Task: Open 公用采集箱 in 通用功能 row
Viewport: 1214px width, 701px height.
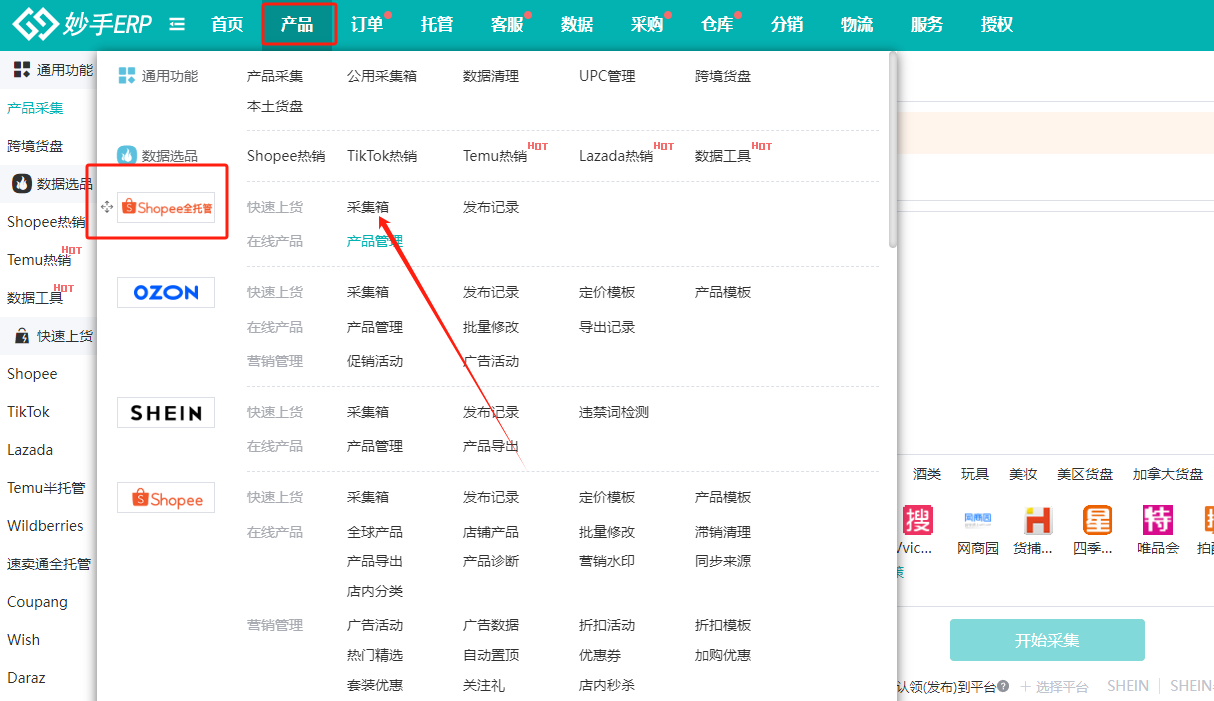Action: pyautogui.click(x=382, y=76)
